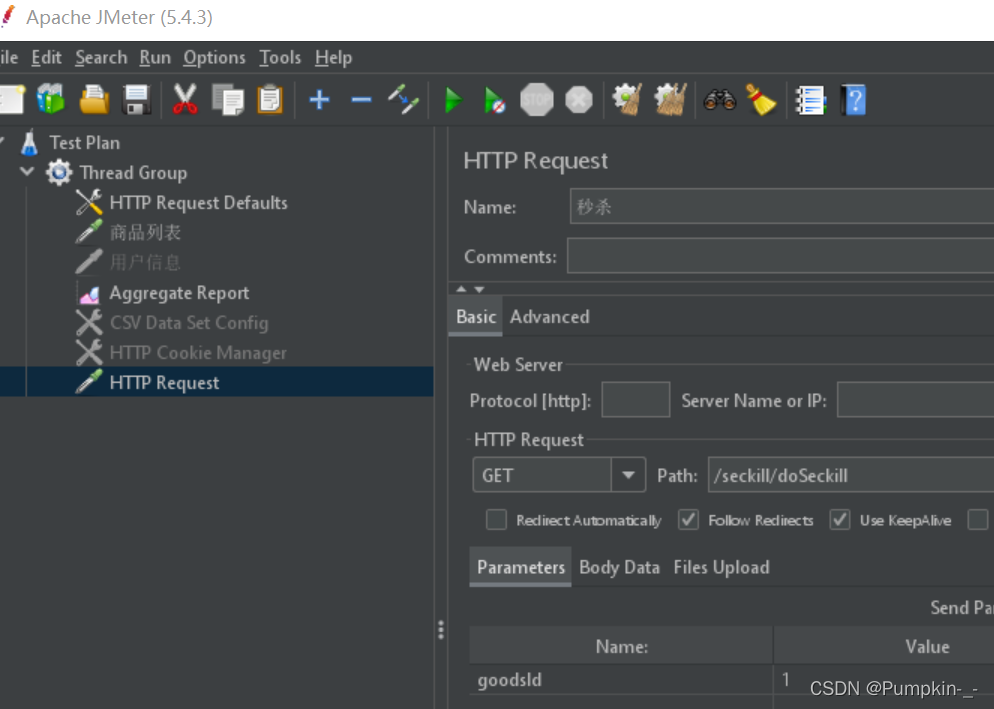Start the test with the green play icon

coord(453,100)
